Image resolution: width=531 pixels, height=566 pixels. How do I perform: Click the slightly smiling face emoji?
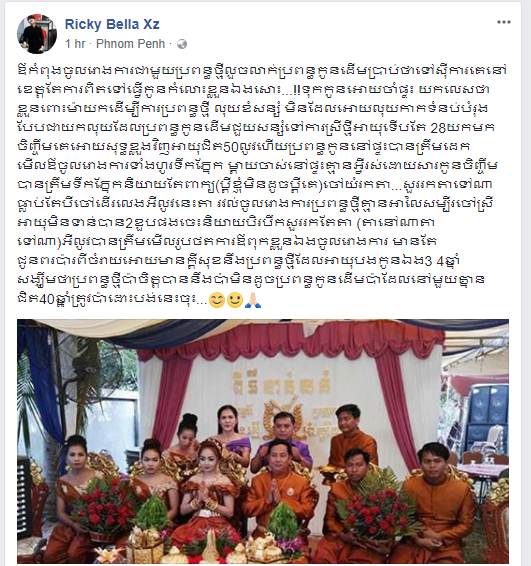235,300
